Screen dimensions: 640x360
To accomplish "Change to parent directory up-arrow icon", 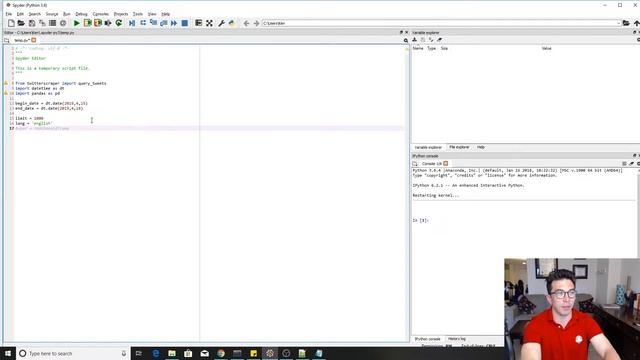I will pyautogui.click(x=636, y=23).
